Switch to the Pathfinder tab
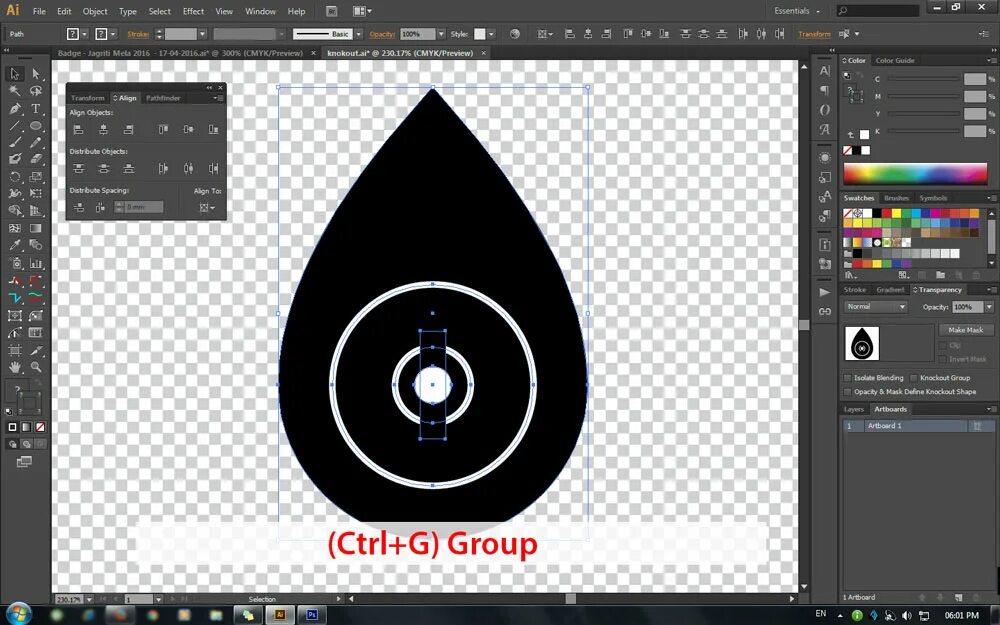 163,98
